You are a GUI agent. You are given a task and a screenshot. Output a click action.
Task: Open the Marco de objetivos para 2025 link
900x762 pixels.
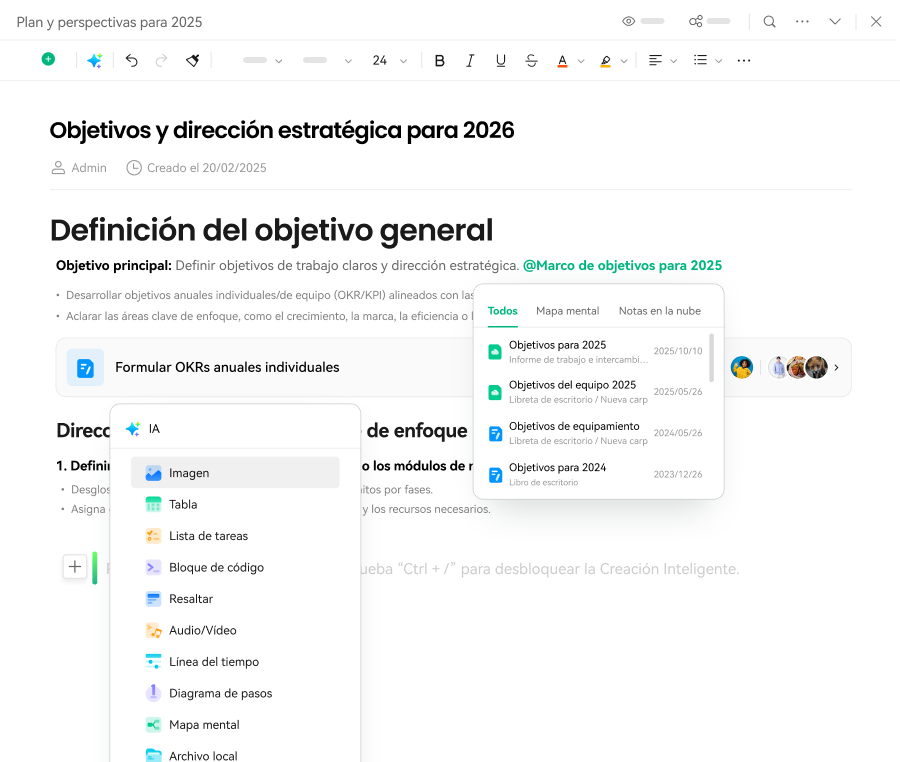(622, 266)
